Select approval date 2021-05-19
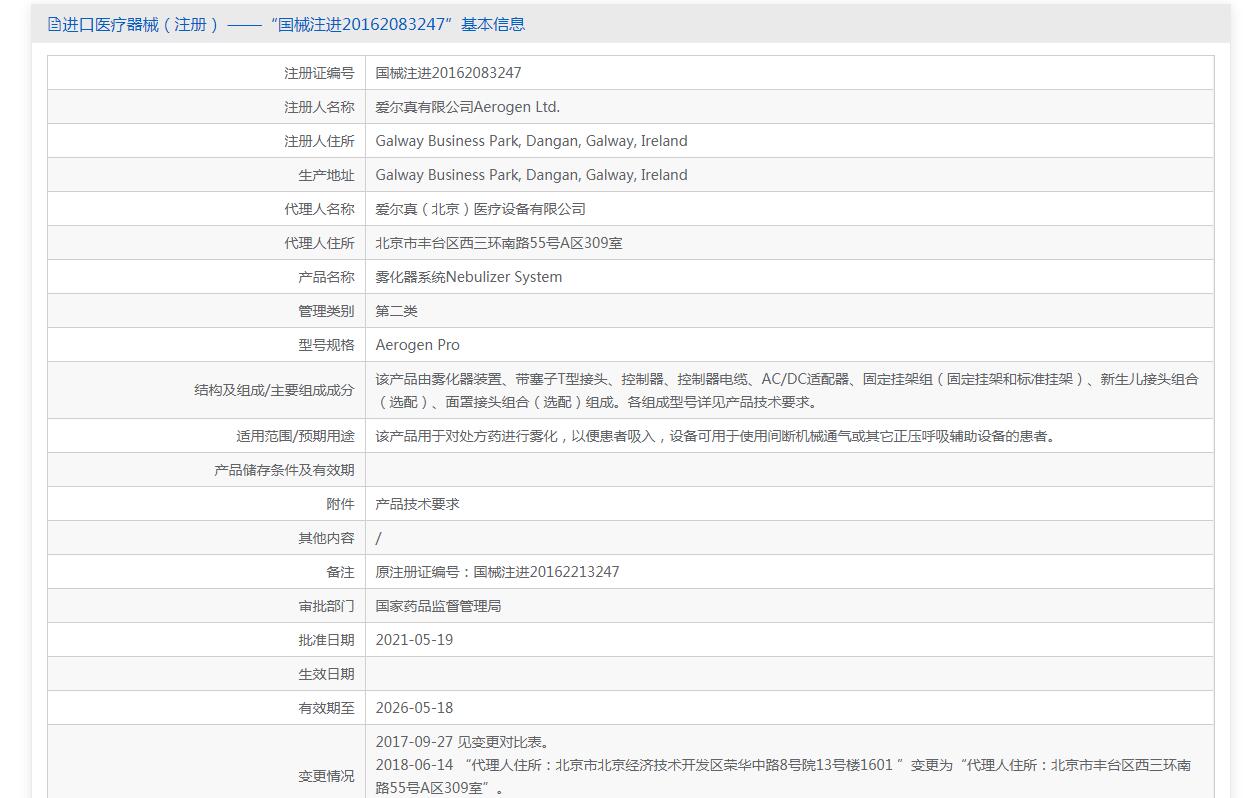This screenshot has height=798, width=1249. coord(414,640)
